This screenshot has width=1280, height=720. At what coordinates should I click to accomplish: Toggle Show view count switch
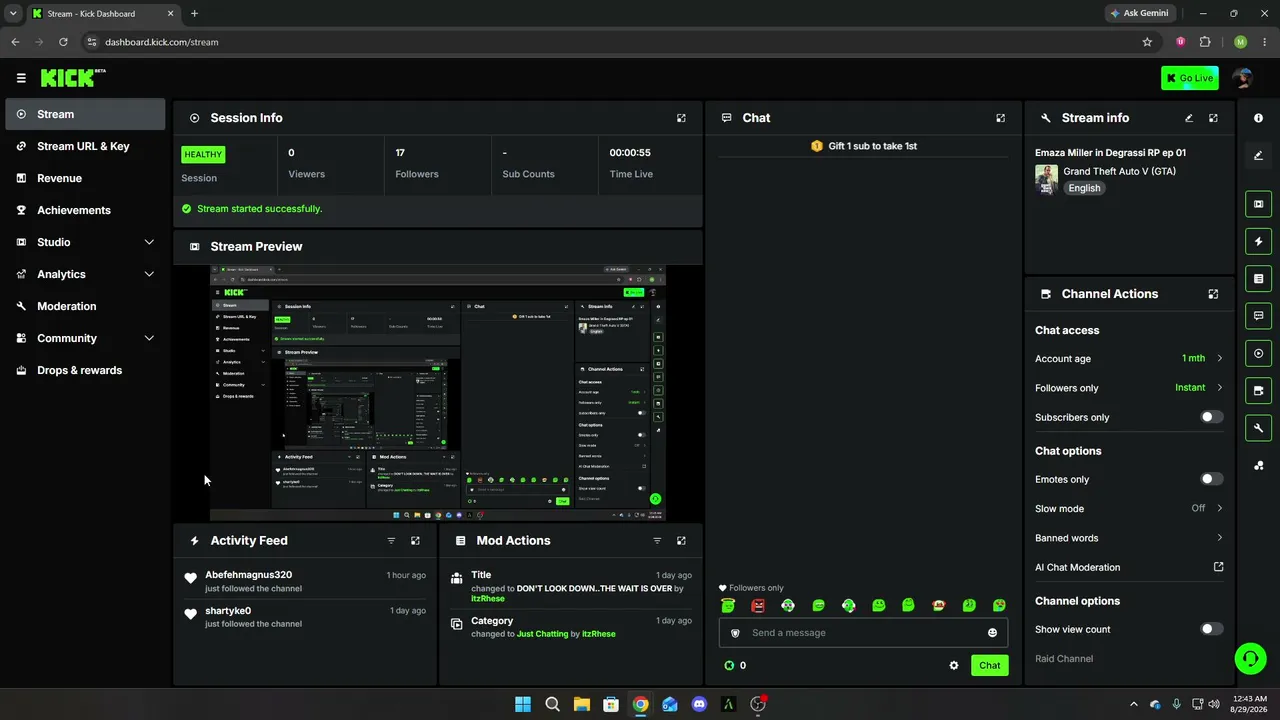point(1211,629)
